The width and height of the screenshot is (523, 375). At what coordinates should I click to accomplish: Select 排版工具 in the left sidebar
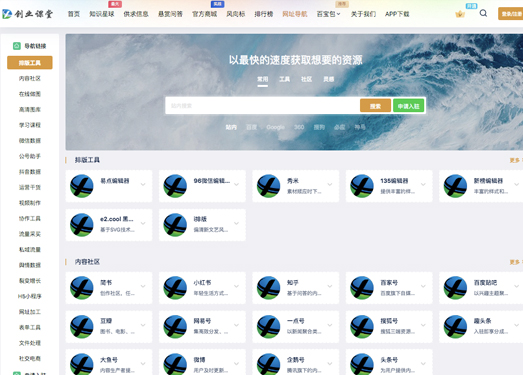(30, 63)
